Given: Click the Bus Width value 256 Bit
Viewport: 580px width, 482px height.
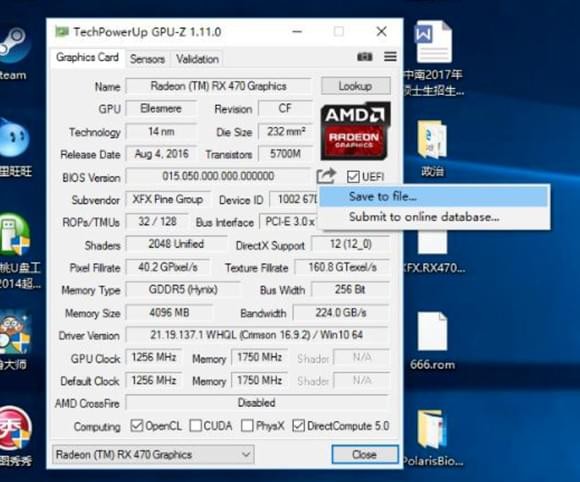Looking at the screenshot, I should pyautogui.click(x=350, y=289).
